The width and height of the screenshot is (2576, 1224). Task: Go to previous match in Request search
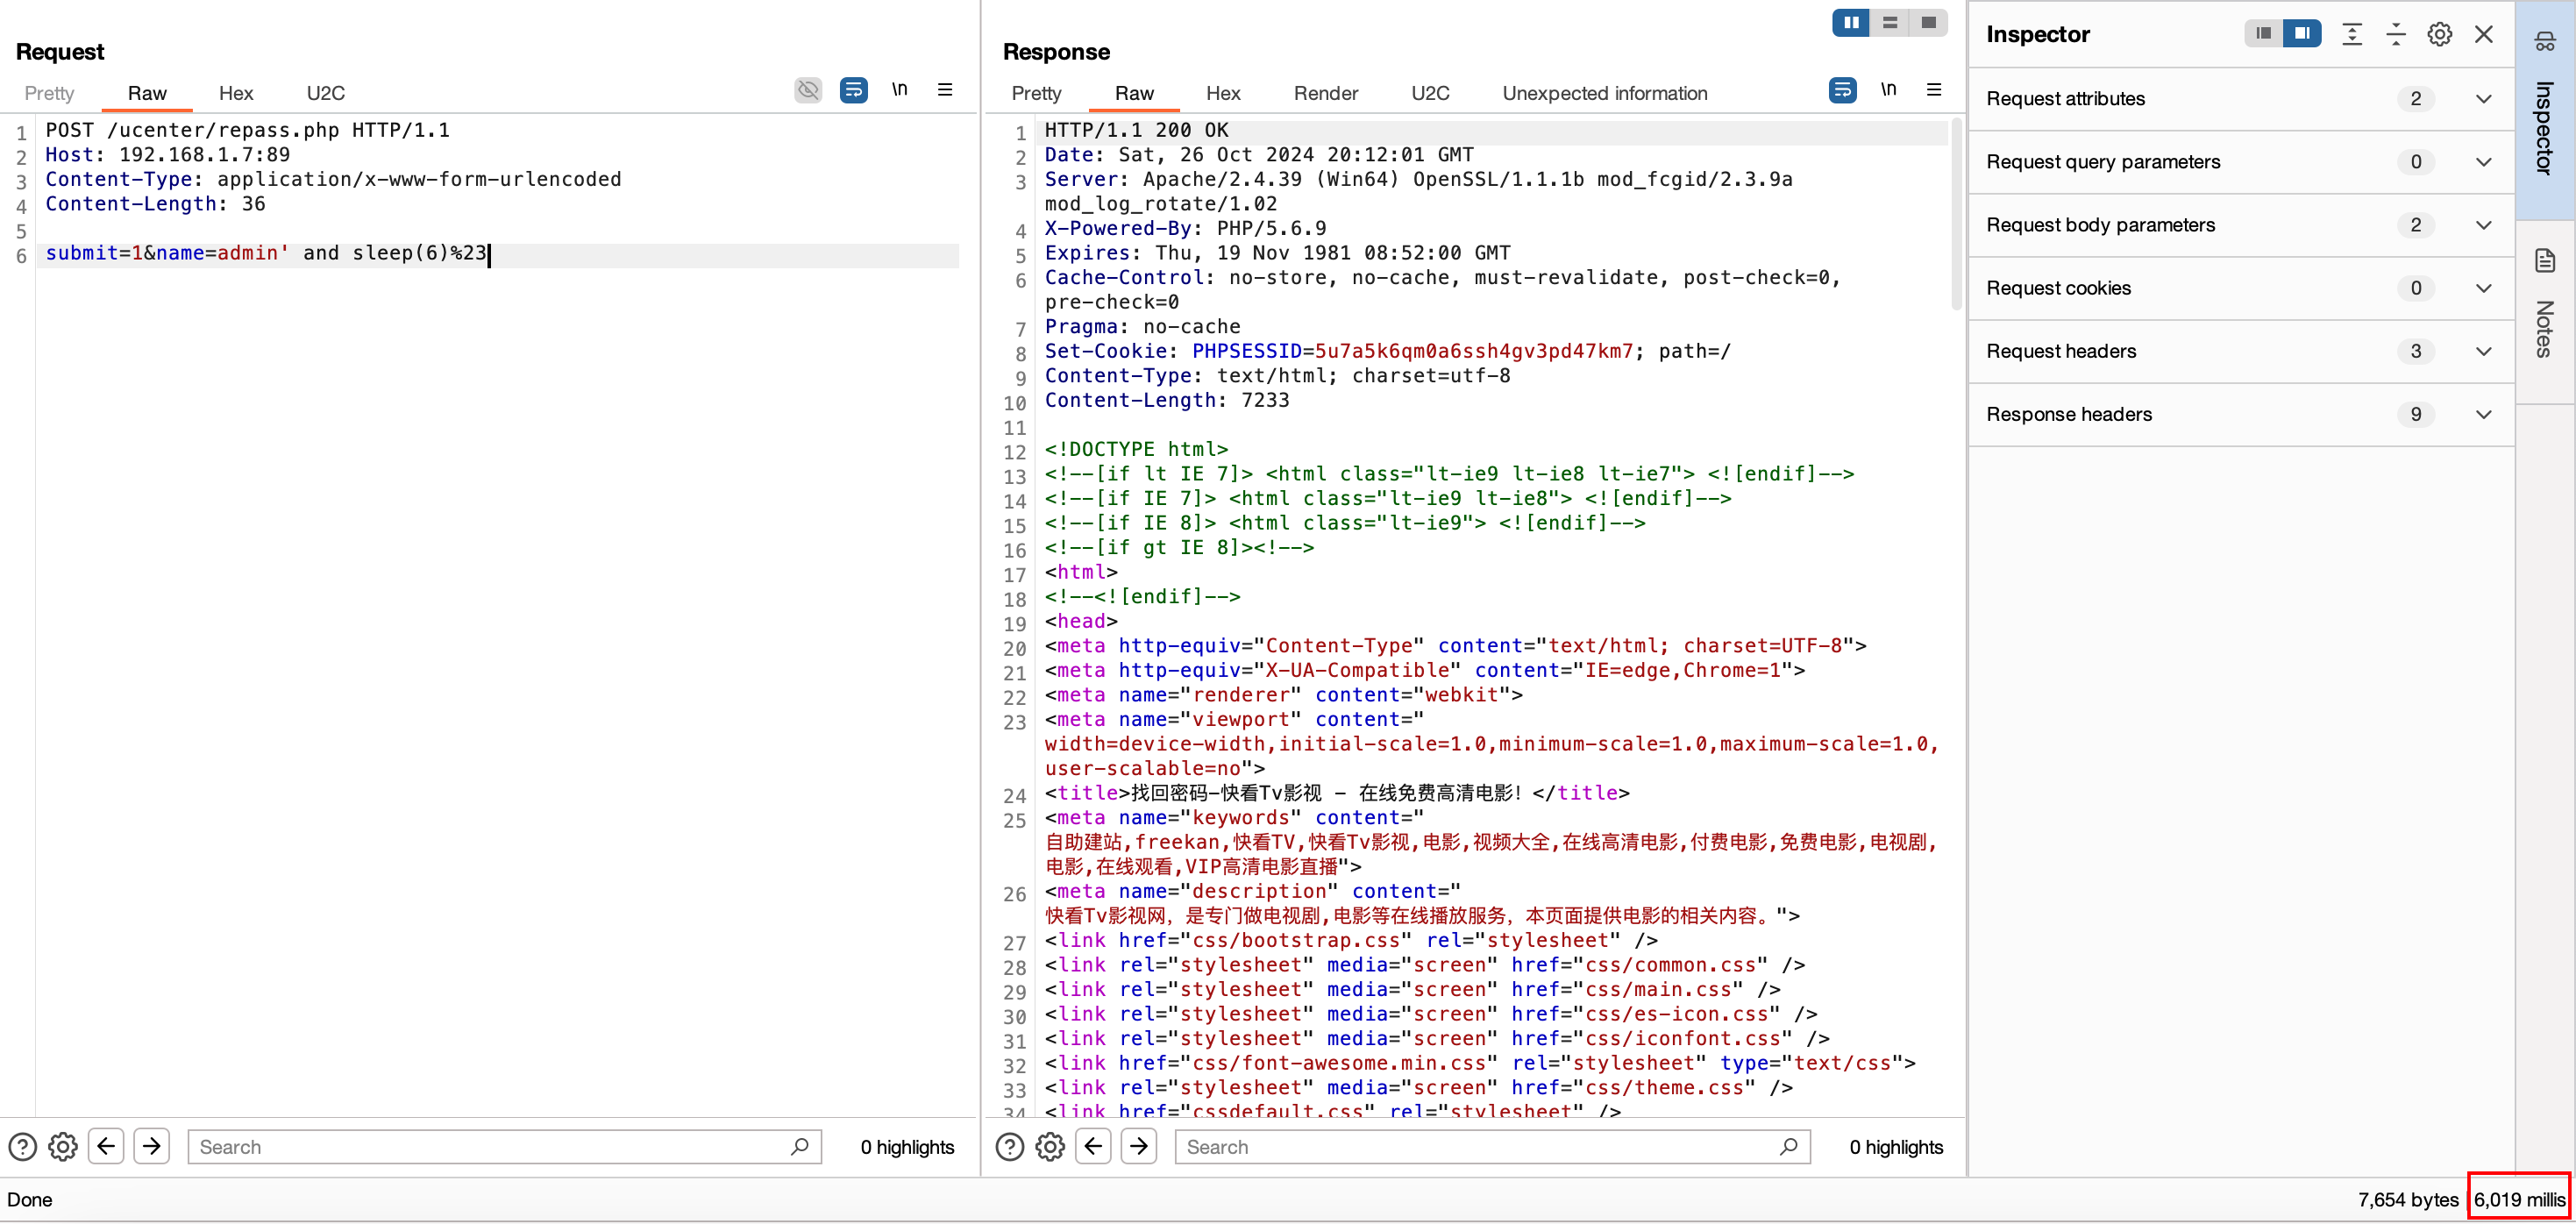[x=106, y=1146]
